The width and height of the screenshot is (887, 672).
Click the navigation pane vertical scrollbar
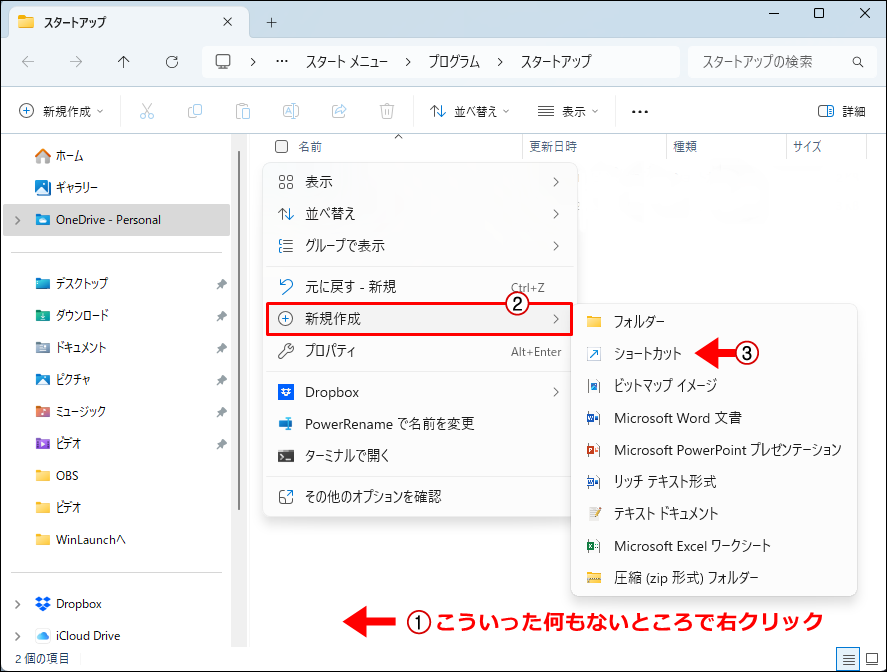click(x=238, y=330)
